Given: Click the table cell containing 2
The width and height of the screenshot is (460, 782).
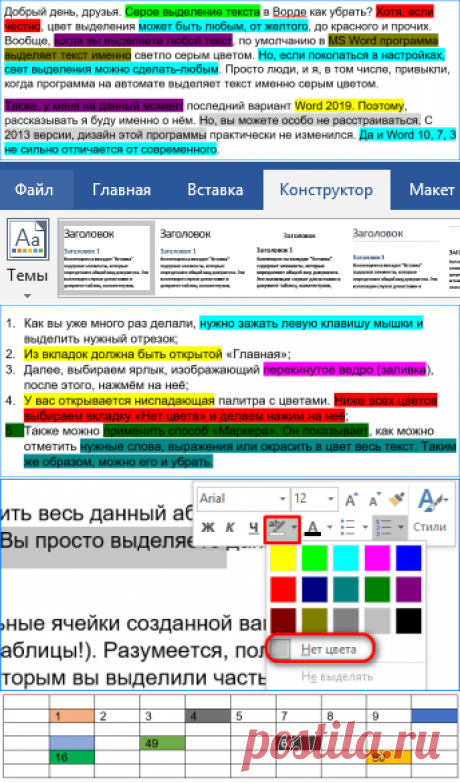Looking at the screenshot, I should (117, 716).
